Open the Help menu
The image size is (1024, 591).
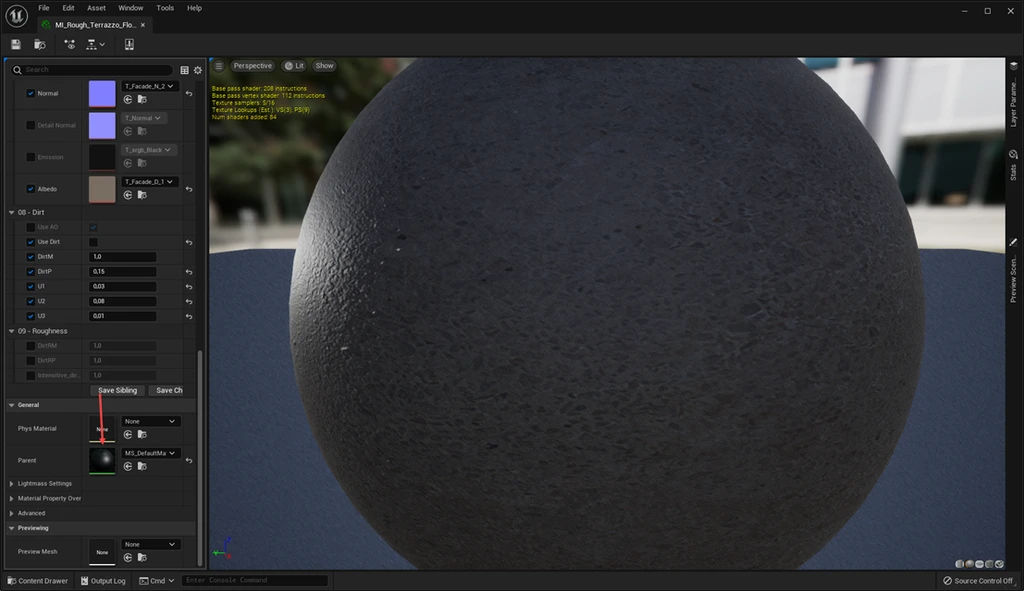[195, 8]
